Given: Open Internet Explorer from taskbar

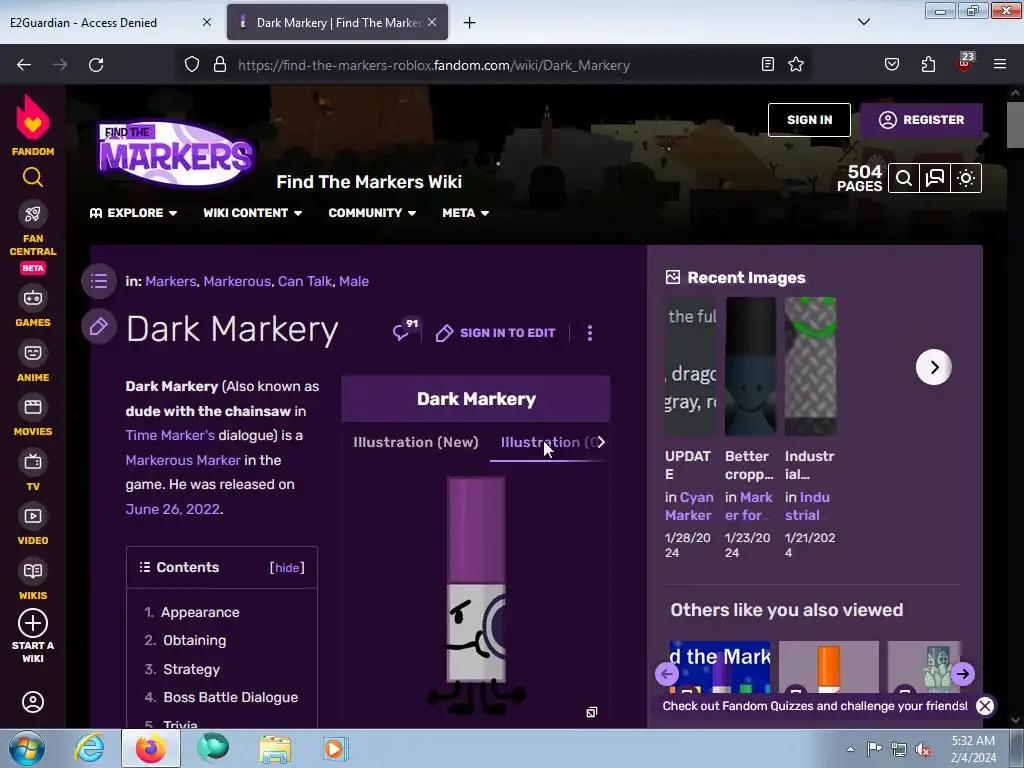Looking at the screenshot, I should [x=89, y=748].
